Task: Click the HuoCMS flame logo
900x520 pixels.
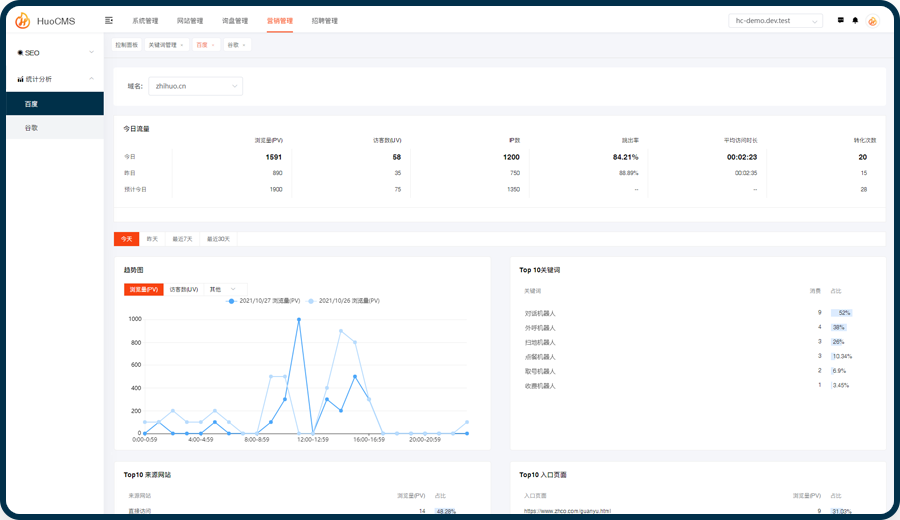Action: [22, 21]
